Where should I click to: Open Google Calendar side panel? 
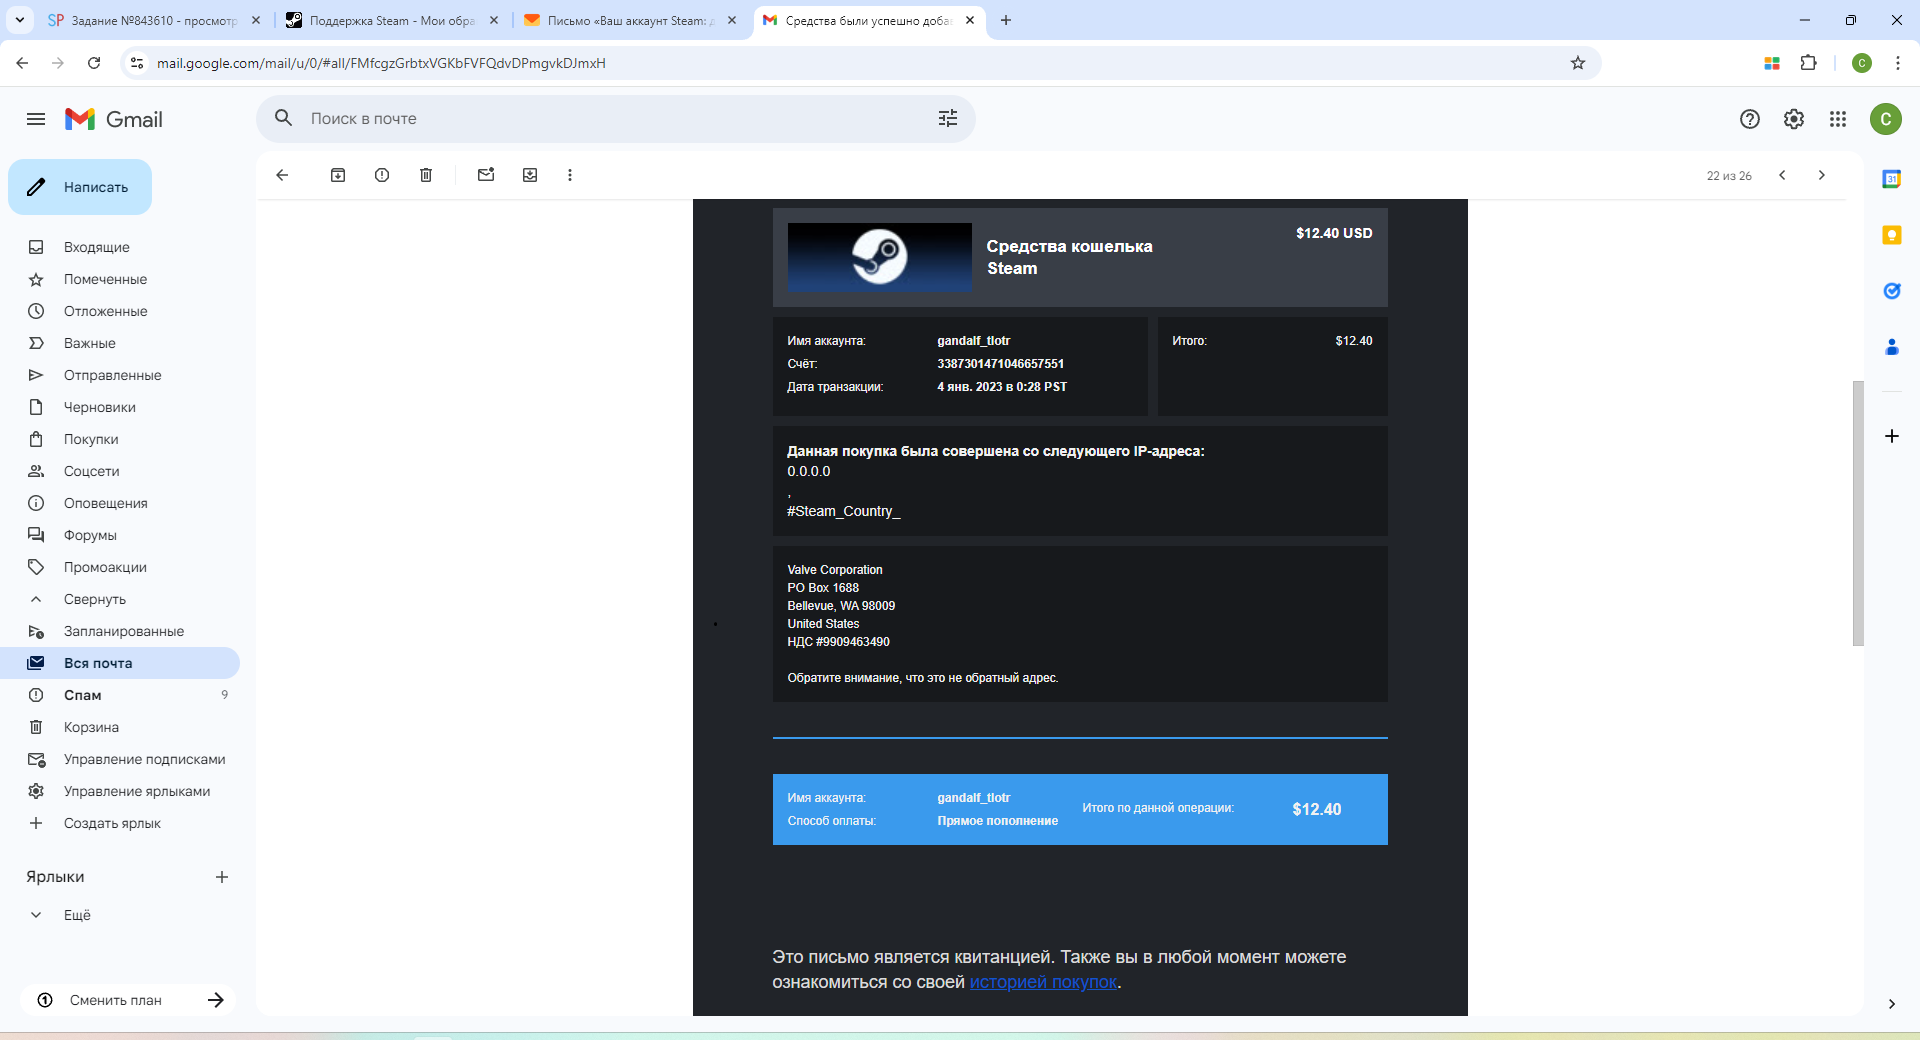point(1892,179)
